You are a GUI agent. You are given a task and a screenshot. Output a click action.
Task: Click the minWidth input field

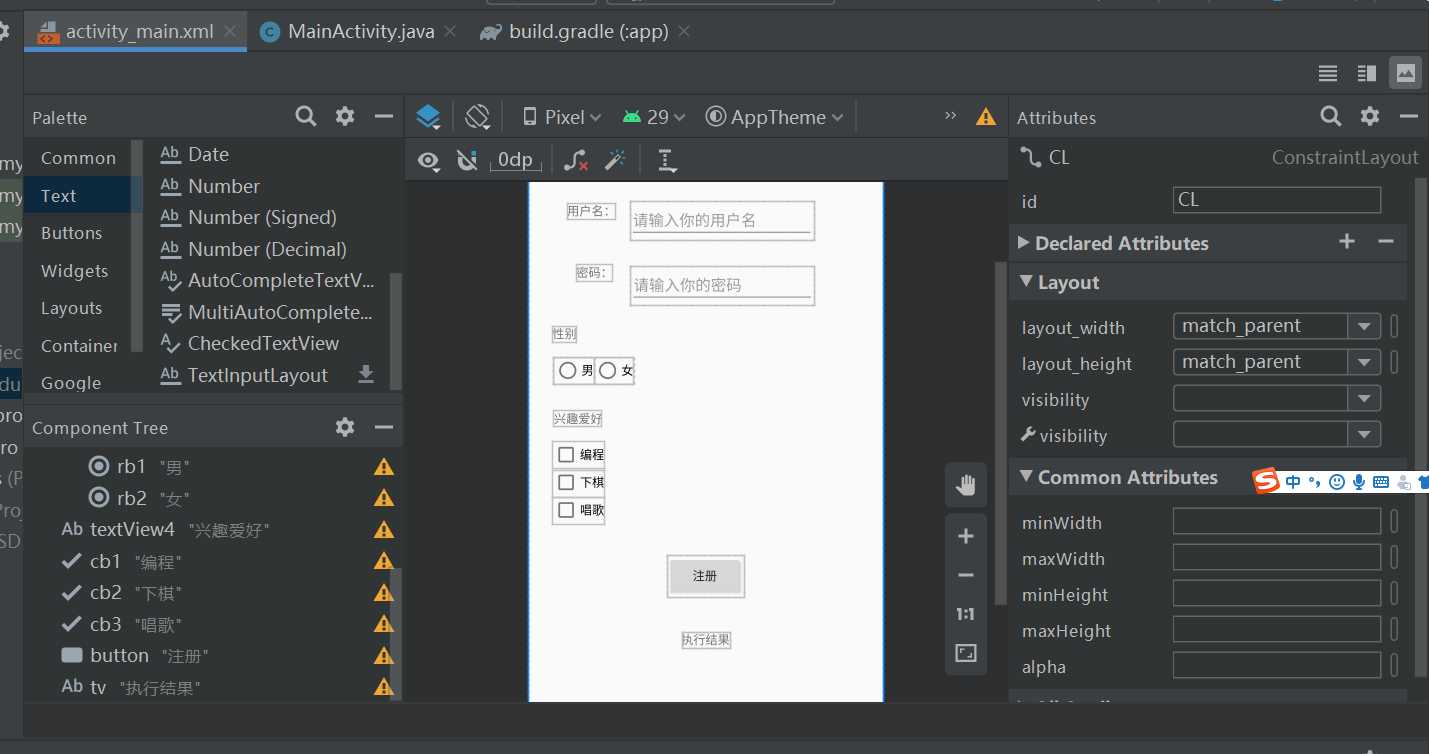click(1276, 522)
